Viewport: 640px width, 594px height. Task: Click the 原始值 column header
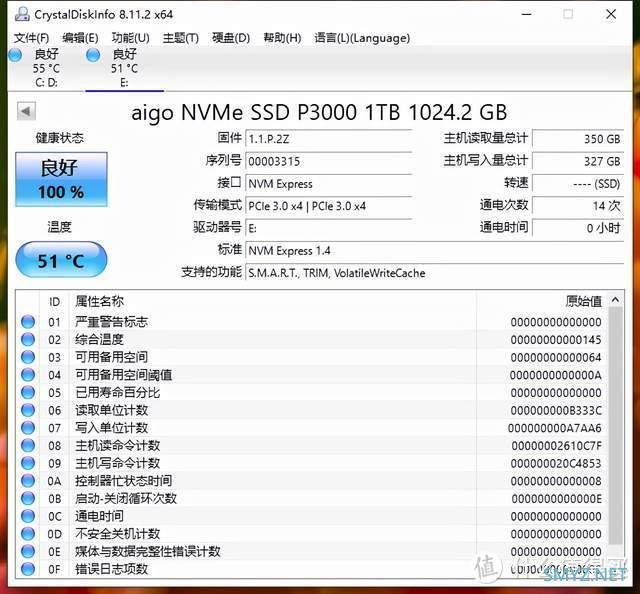click(584, 302)
